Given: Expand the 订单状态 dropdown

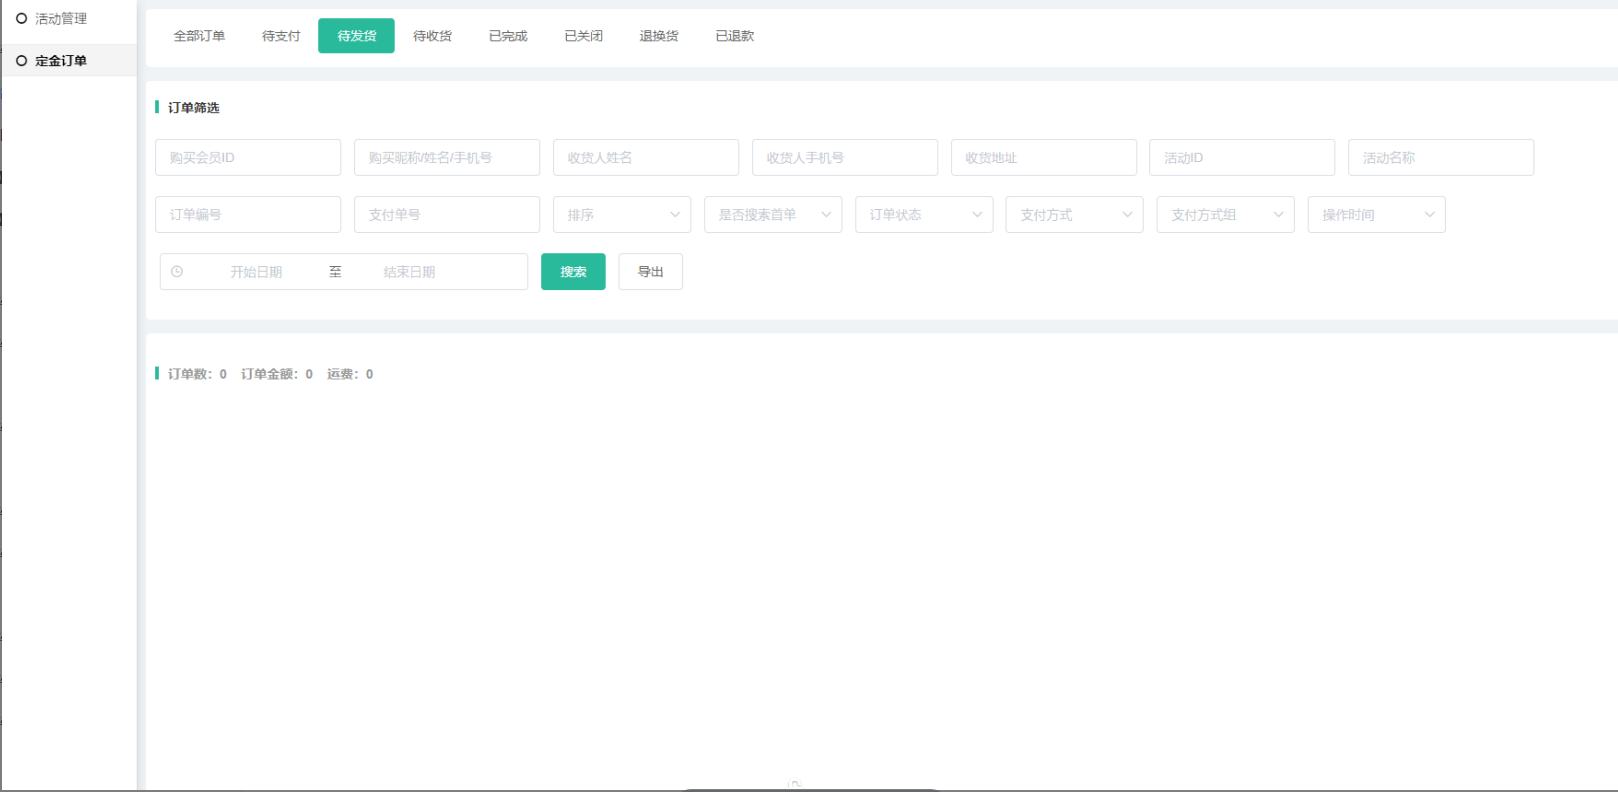Looking at the screenshot, I should point(923,215).
